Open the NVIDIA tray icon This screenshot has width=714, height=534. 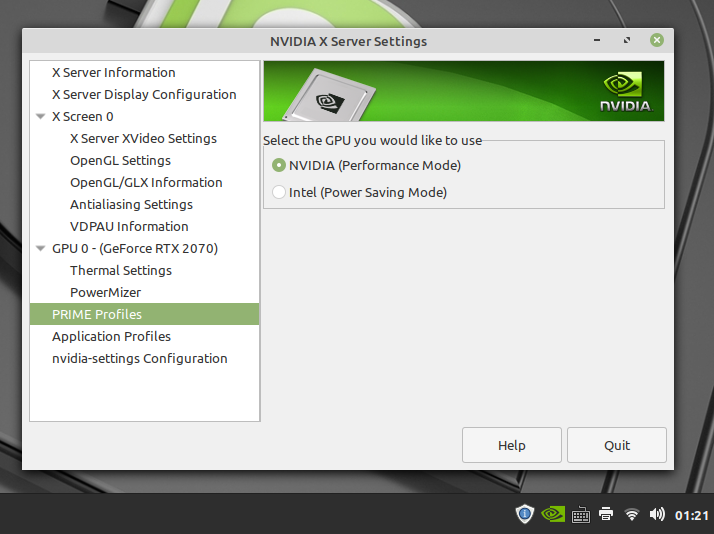[x=553, y=514]
